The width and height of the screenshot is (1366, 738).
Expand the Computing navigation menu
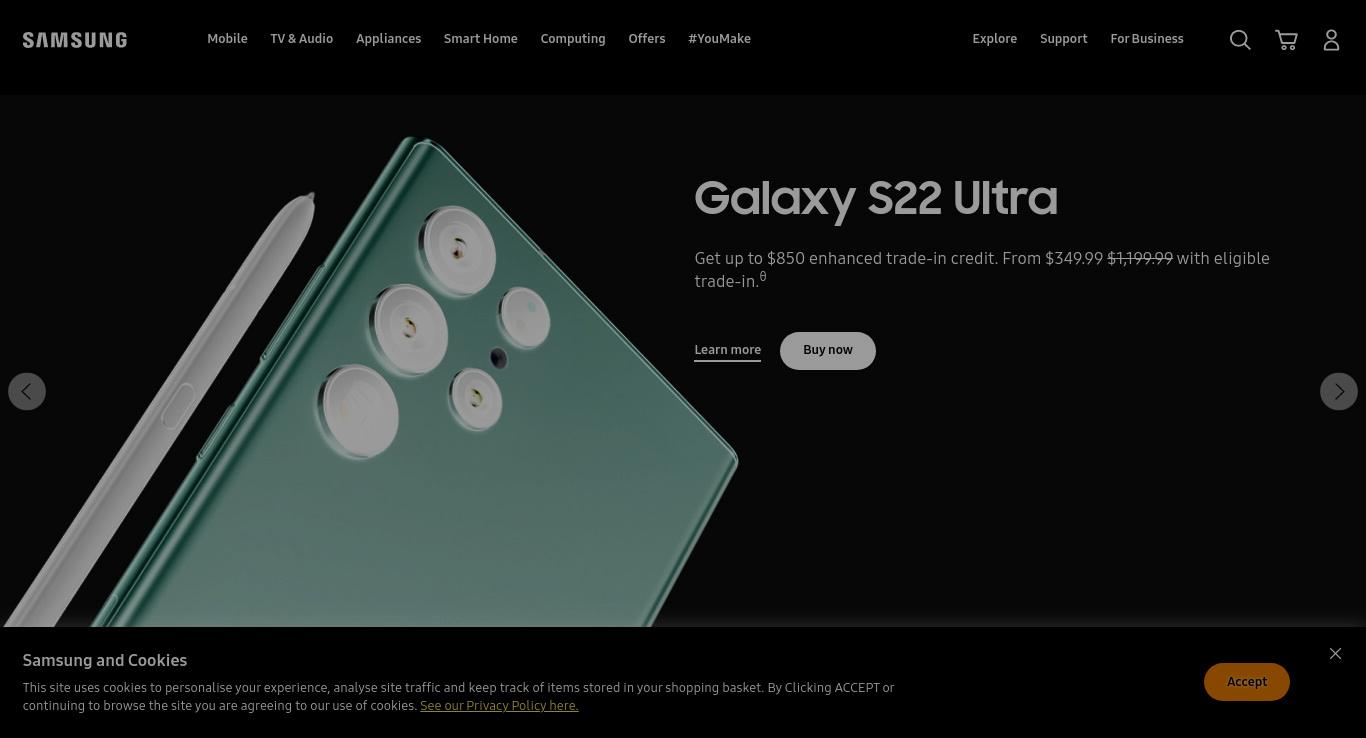pyautogui.click(x=573, y=39)
